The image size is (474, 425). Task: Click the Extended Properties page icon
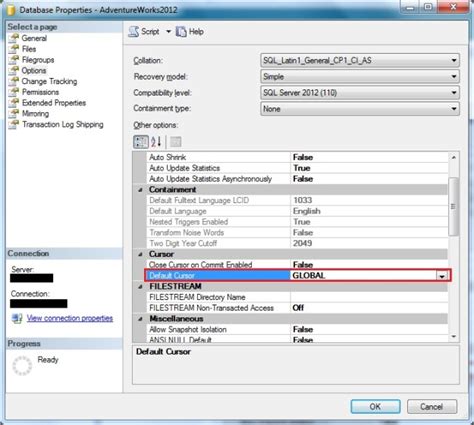click(x=14, y=102)
